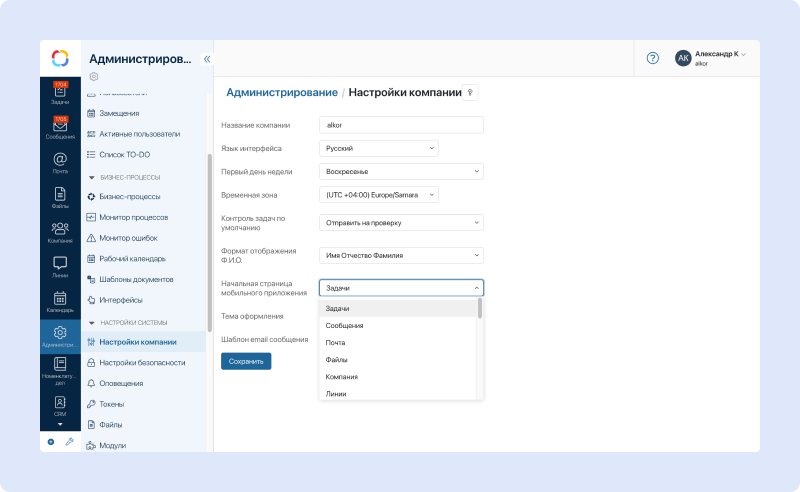Open Настройки безопасности menu item
This screenshot has width=800, height=492.
coord(143,363)
